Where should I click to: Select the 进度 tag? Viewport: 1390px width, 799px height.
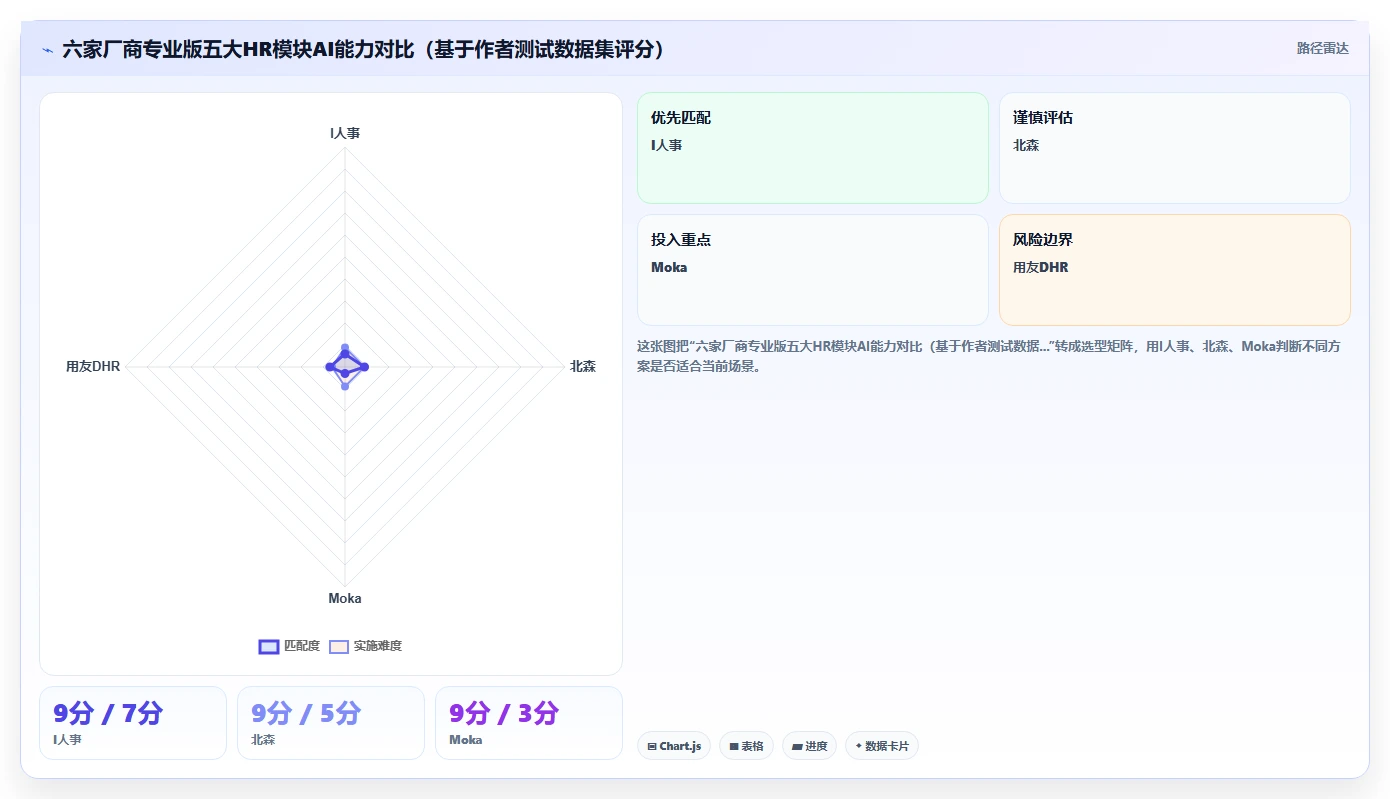pos(810,746)
